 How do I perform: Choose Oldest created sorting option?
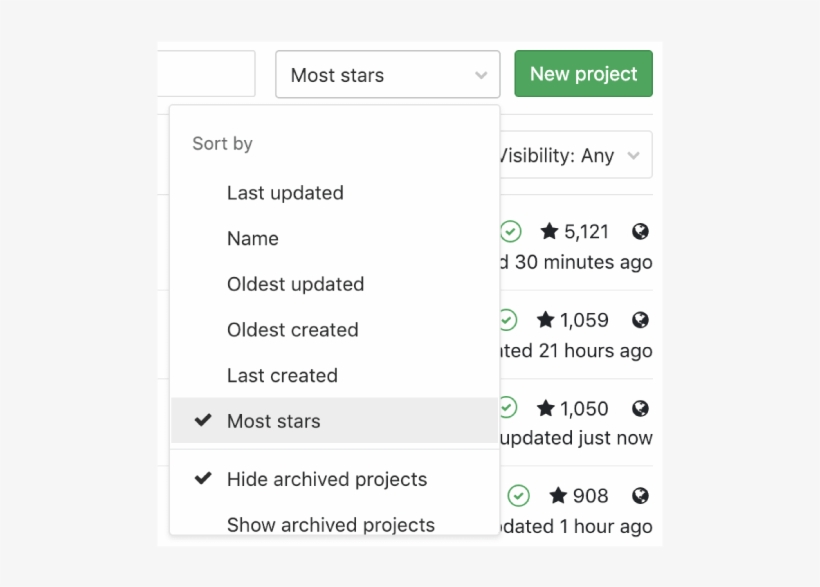[x=292, y=330]
